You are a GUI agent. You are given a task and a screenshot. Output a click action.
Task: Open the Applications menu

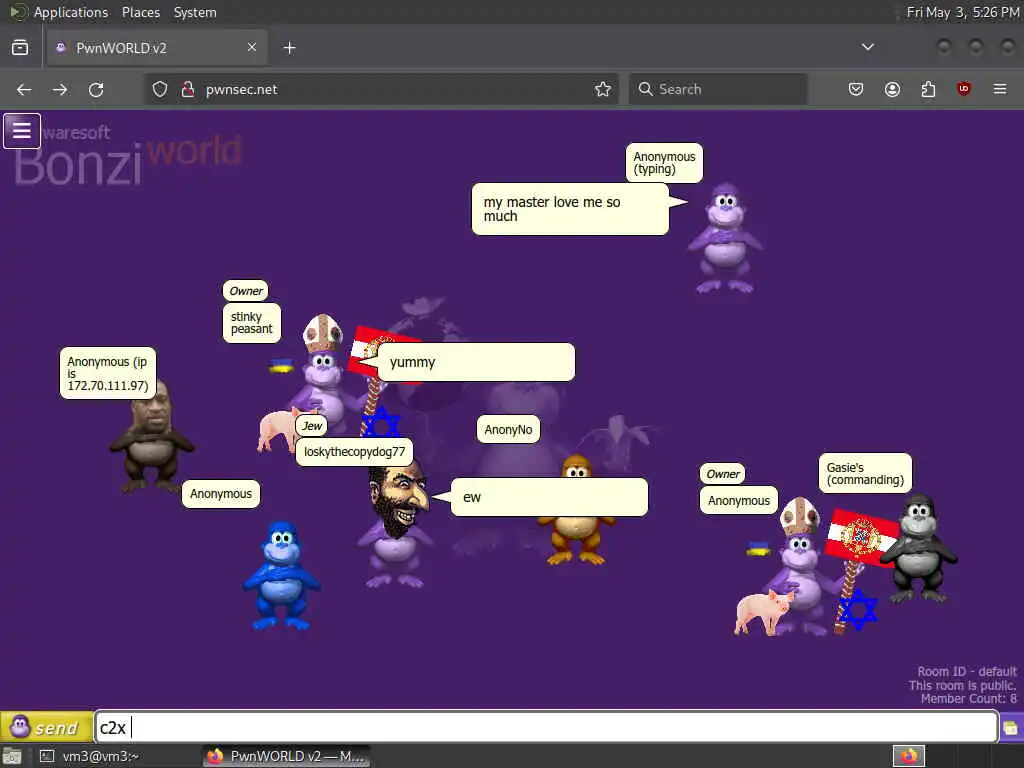(71, 12)
